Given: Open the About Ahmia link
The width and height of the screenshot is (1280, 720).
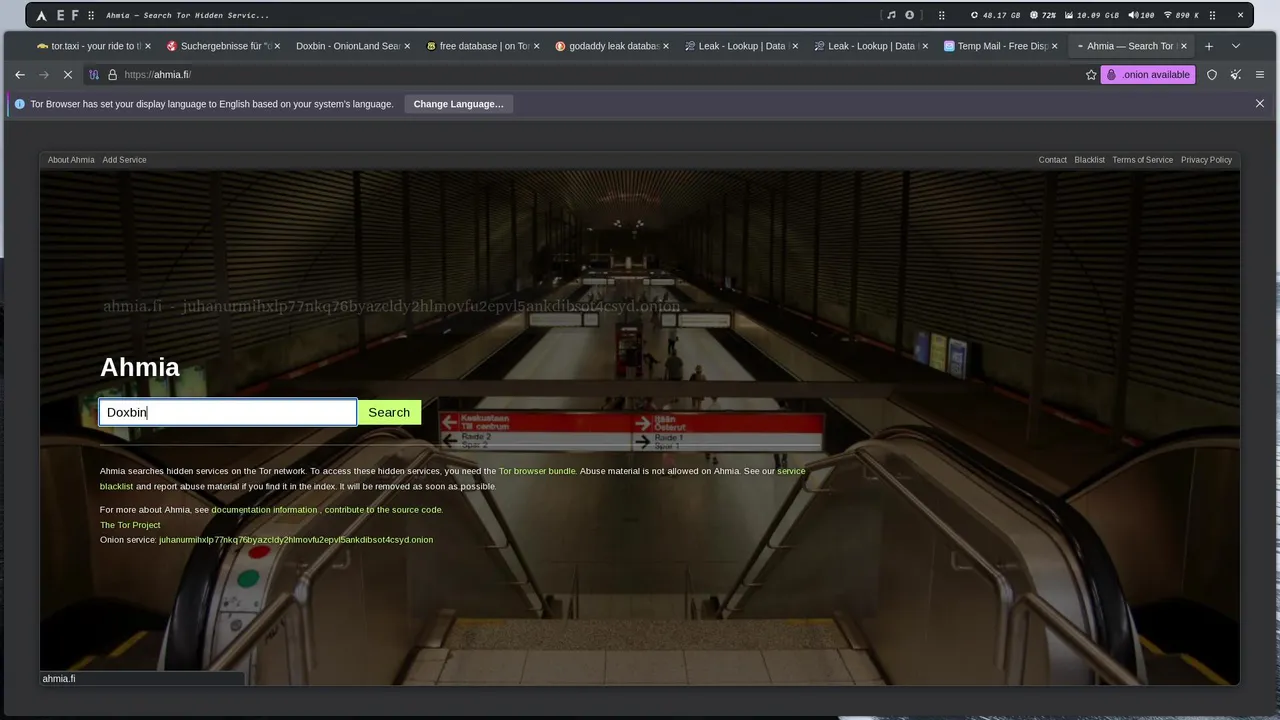Looking at the screenshot, I should (x=71, y=160).
